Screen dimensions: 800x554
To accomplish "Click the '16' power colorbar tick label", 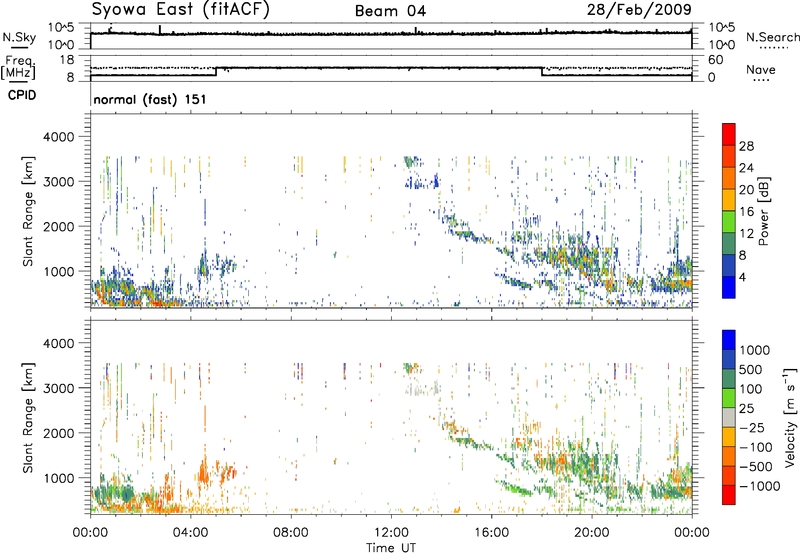I will coord(746,212).
